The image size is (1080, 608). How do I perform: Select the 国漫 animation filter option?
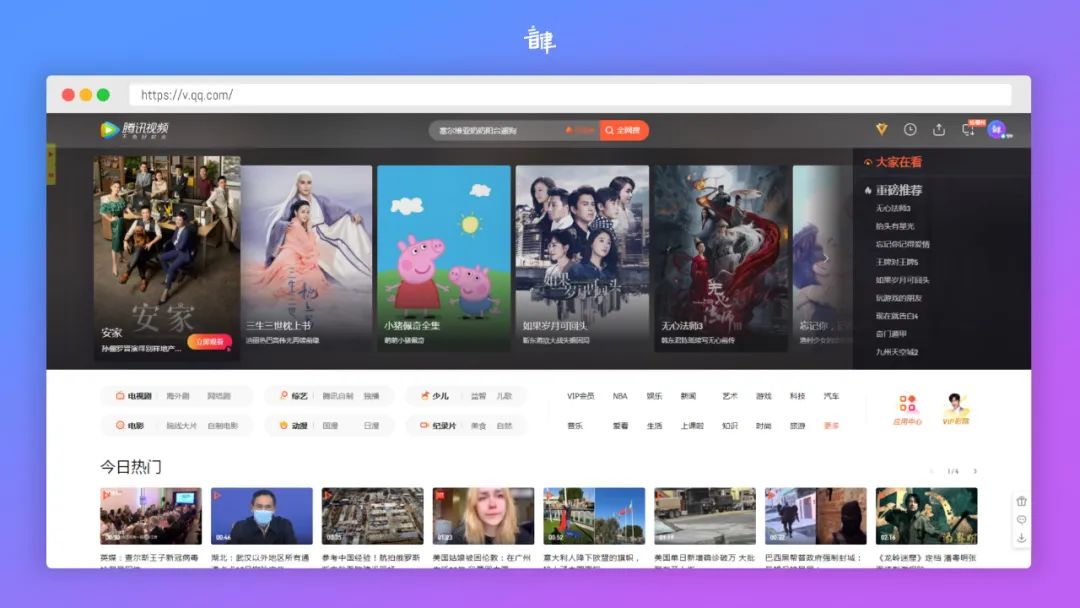tap(330, 425)
